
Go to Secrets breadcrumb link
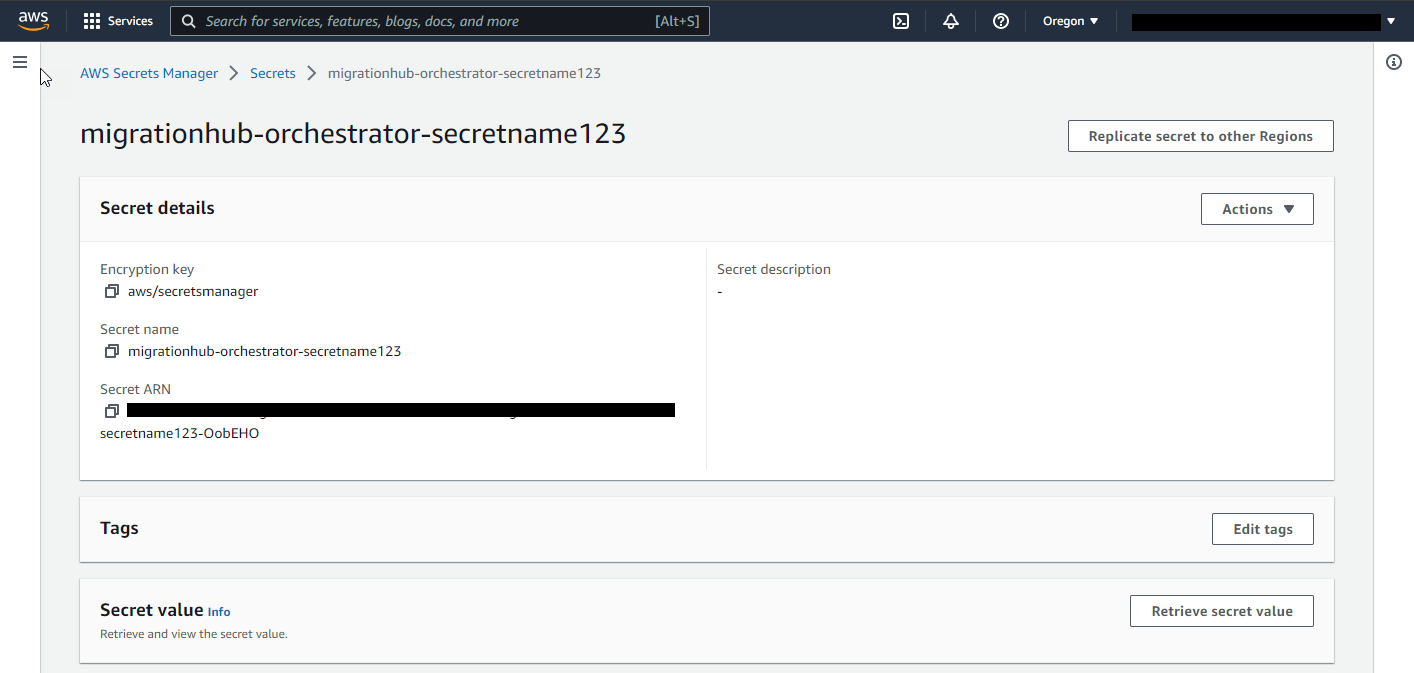click(273, 73)
